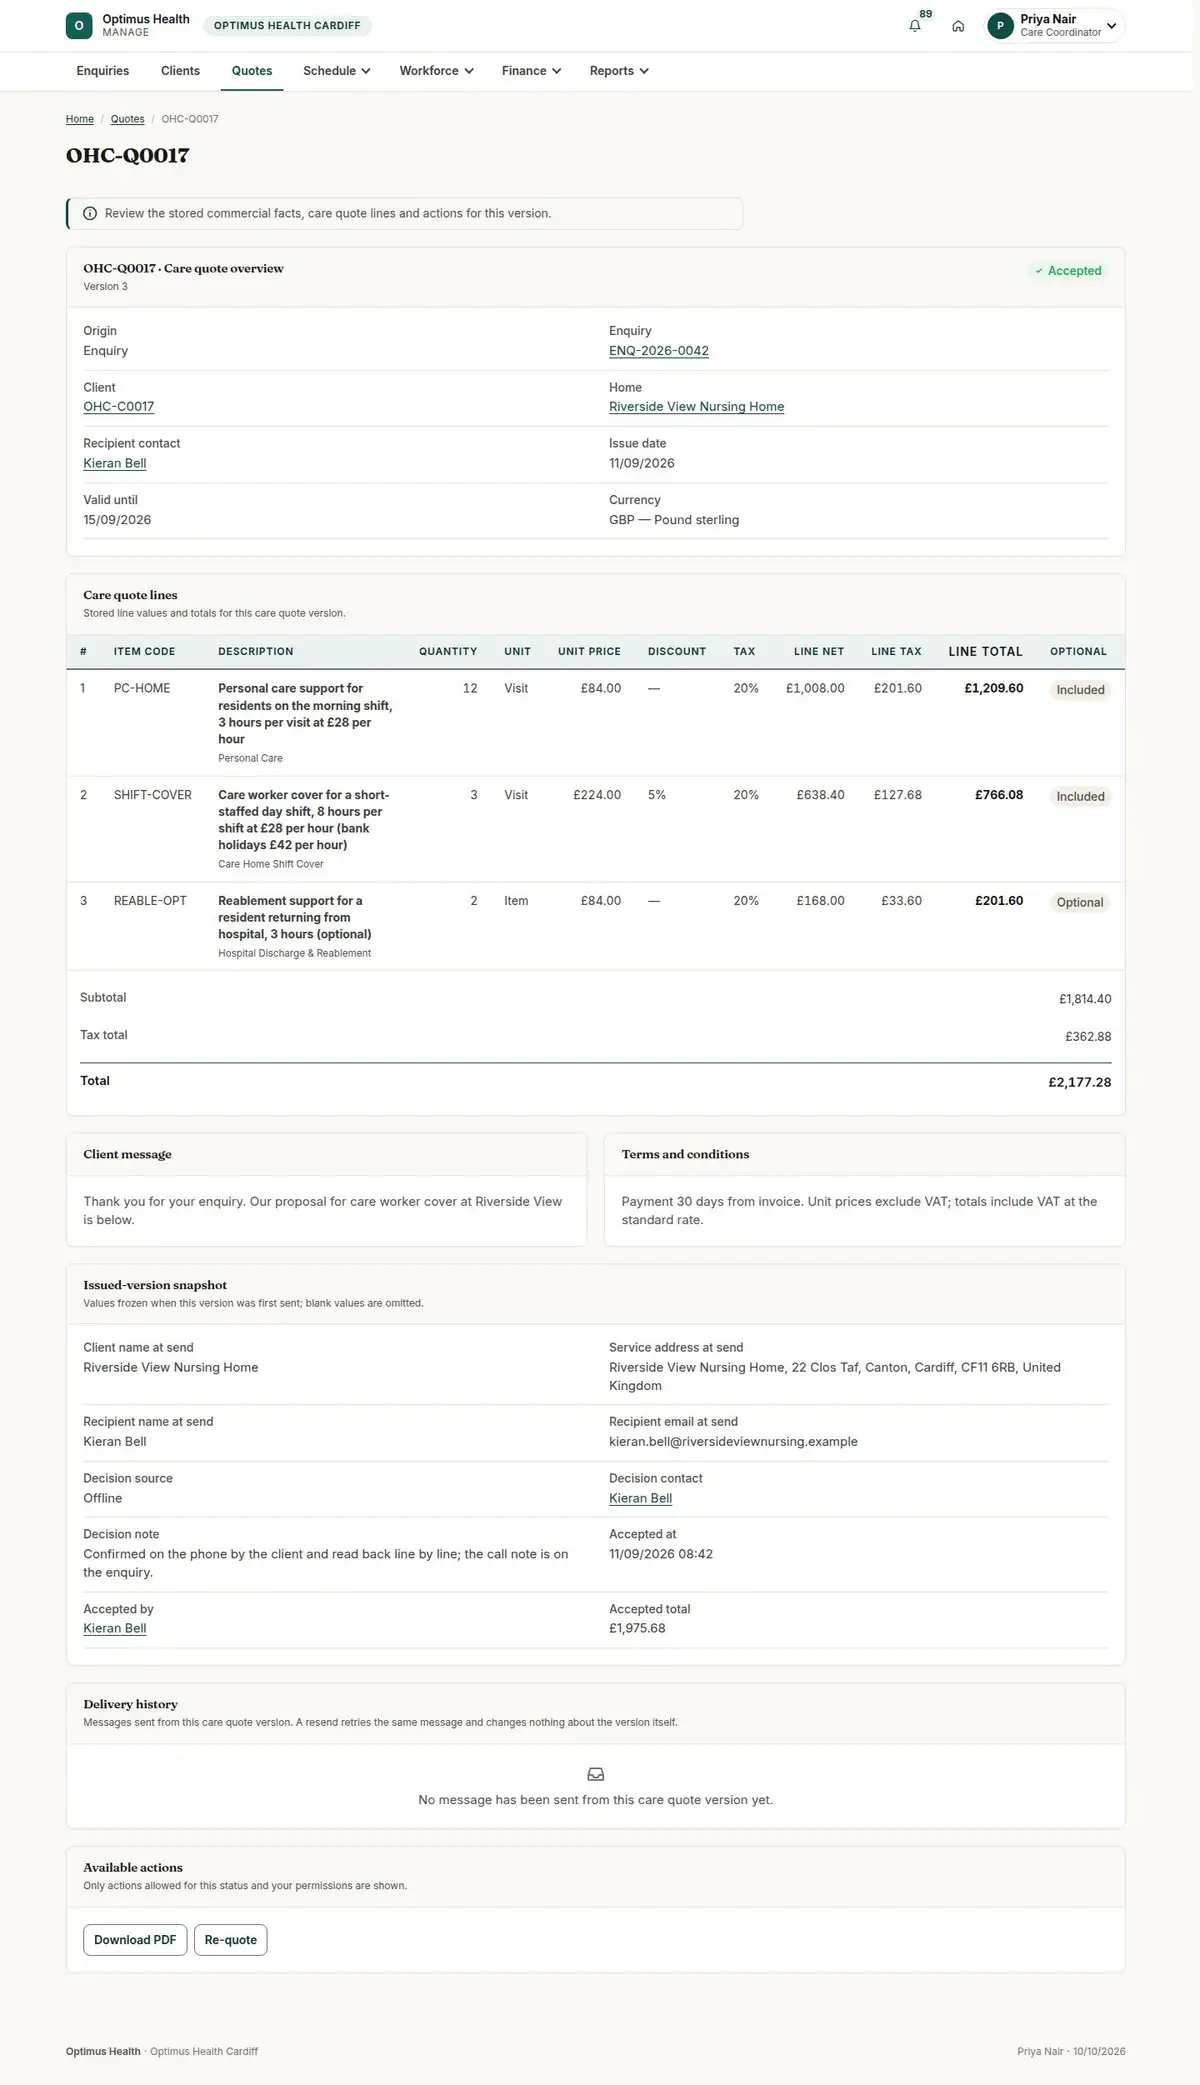Viewport: 1200px width, 2085px height.
Task: Click the quote total £2,177.28
Action: (1080, 1082)
